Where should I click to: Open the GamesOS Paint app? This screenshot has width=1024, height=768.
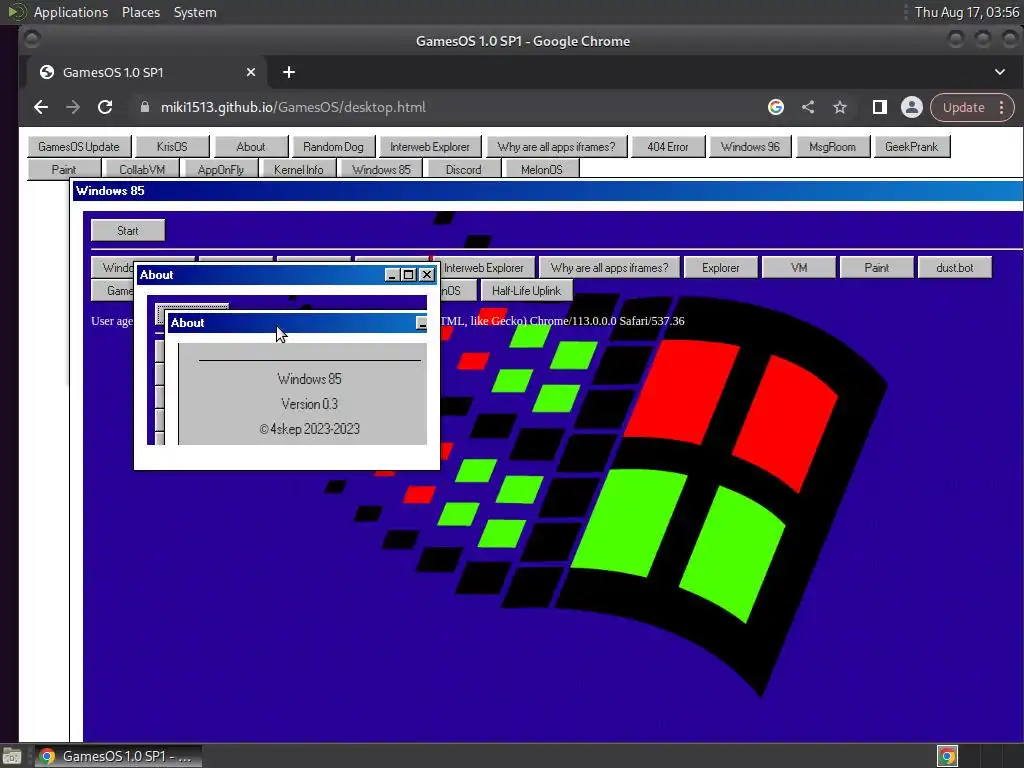pyautogui.click(x=64, y=169)
